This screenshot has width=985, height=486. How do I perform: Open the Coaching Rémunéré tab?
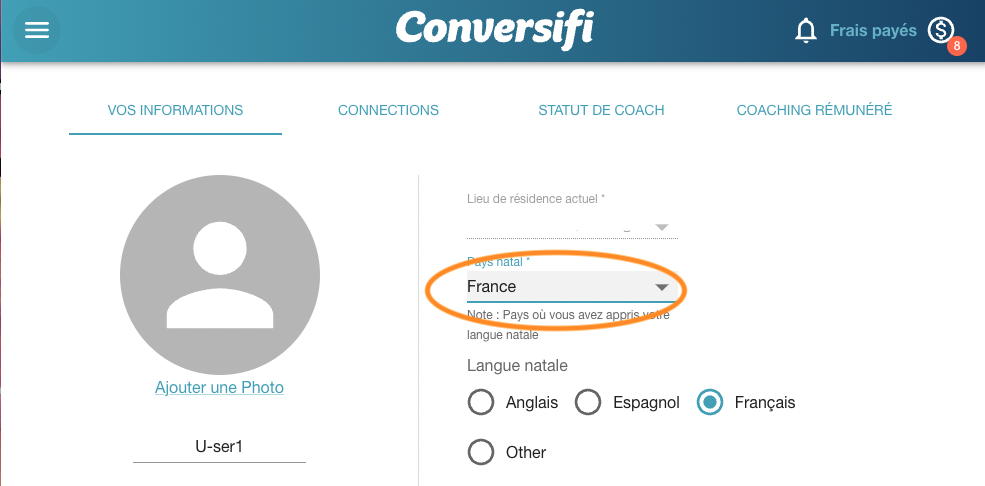tap(814, 110)
